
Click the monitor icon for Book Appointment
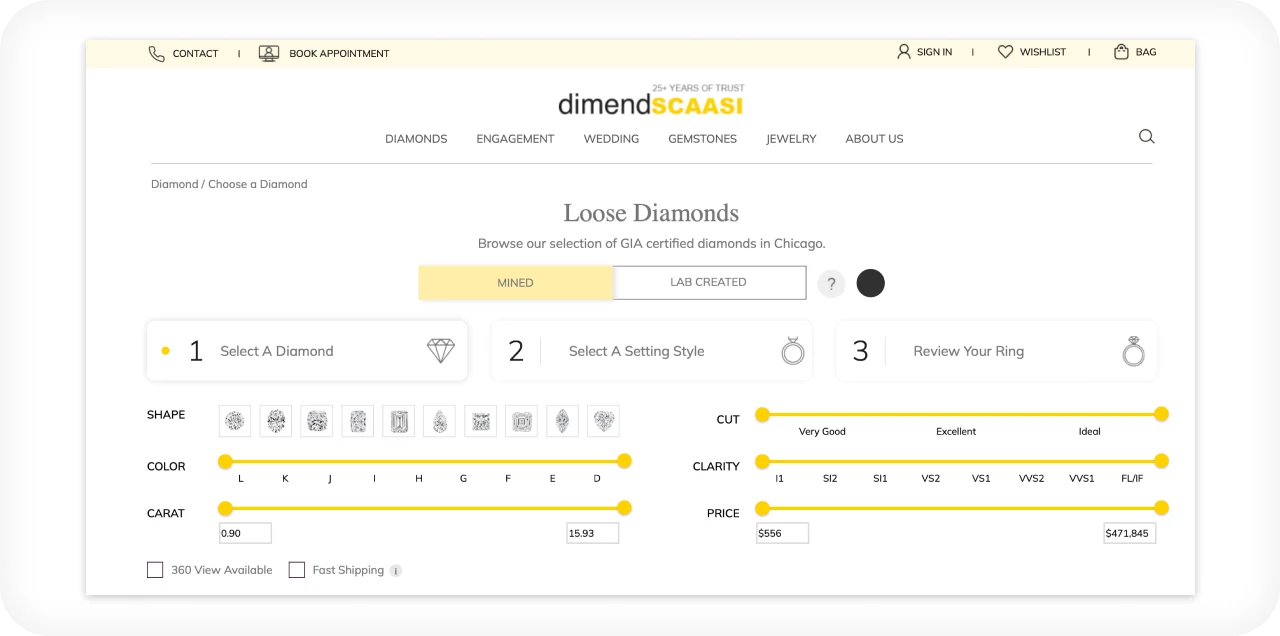269,53
